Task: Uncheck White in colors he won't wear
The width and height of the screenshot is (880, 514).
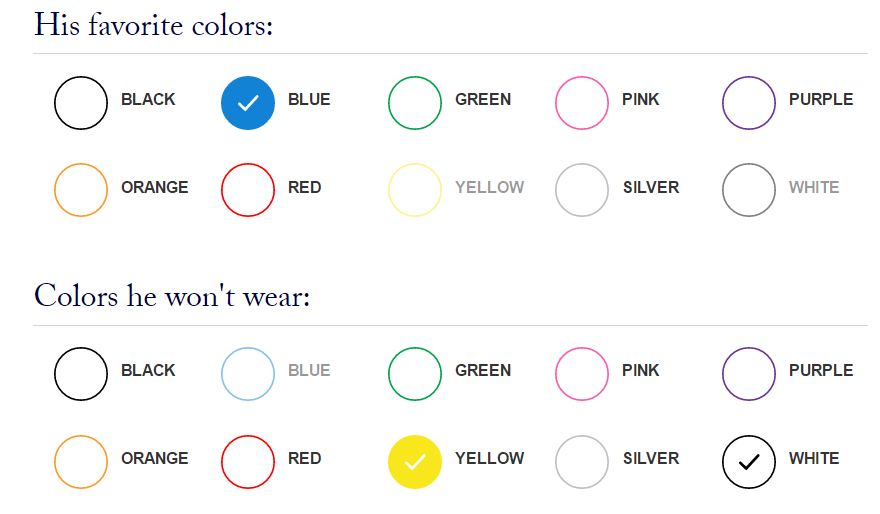Action: tap(749, 462)
